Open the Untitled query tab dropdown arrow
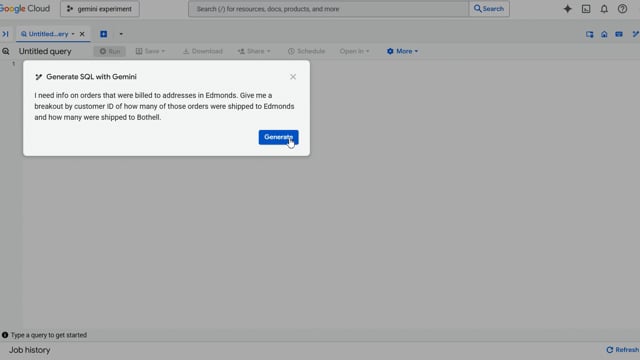 coord(73,34)
